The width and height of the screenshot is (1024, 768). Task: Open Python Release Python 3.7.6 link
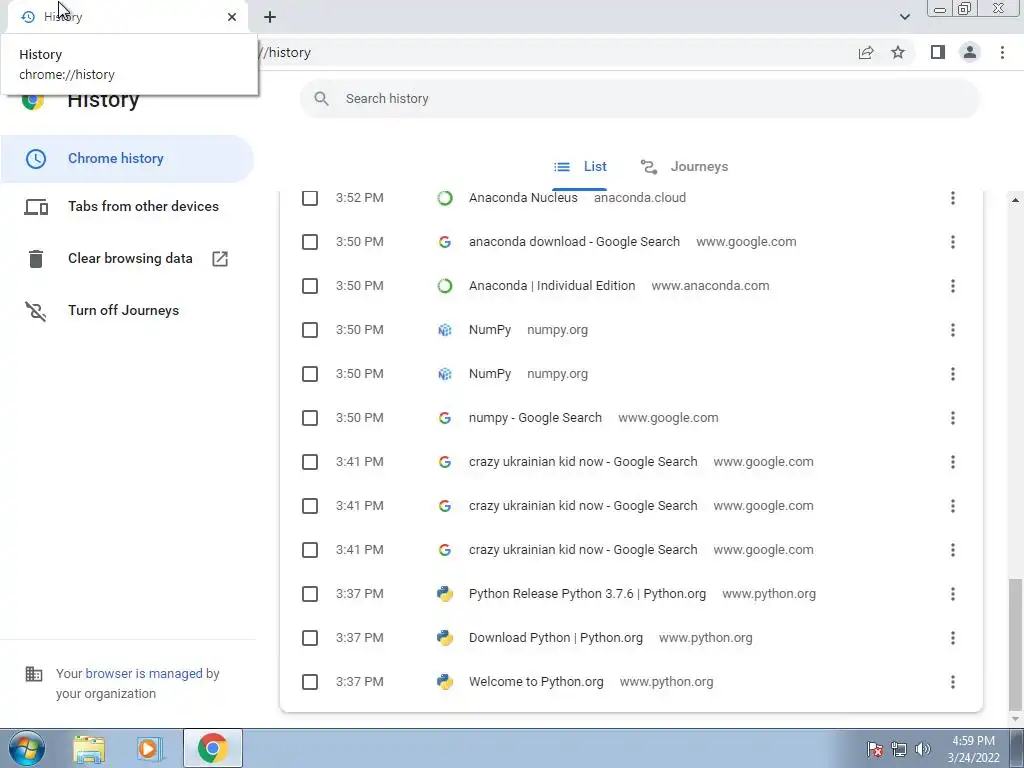587,594
